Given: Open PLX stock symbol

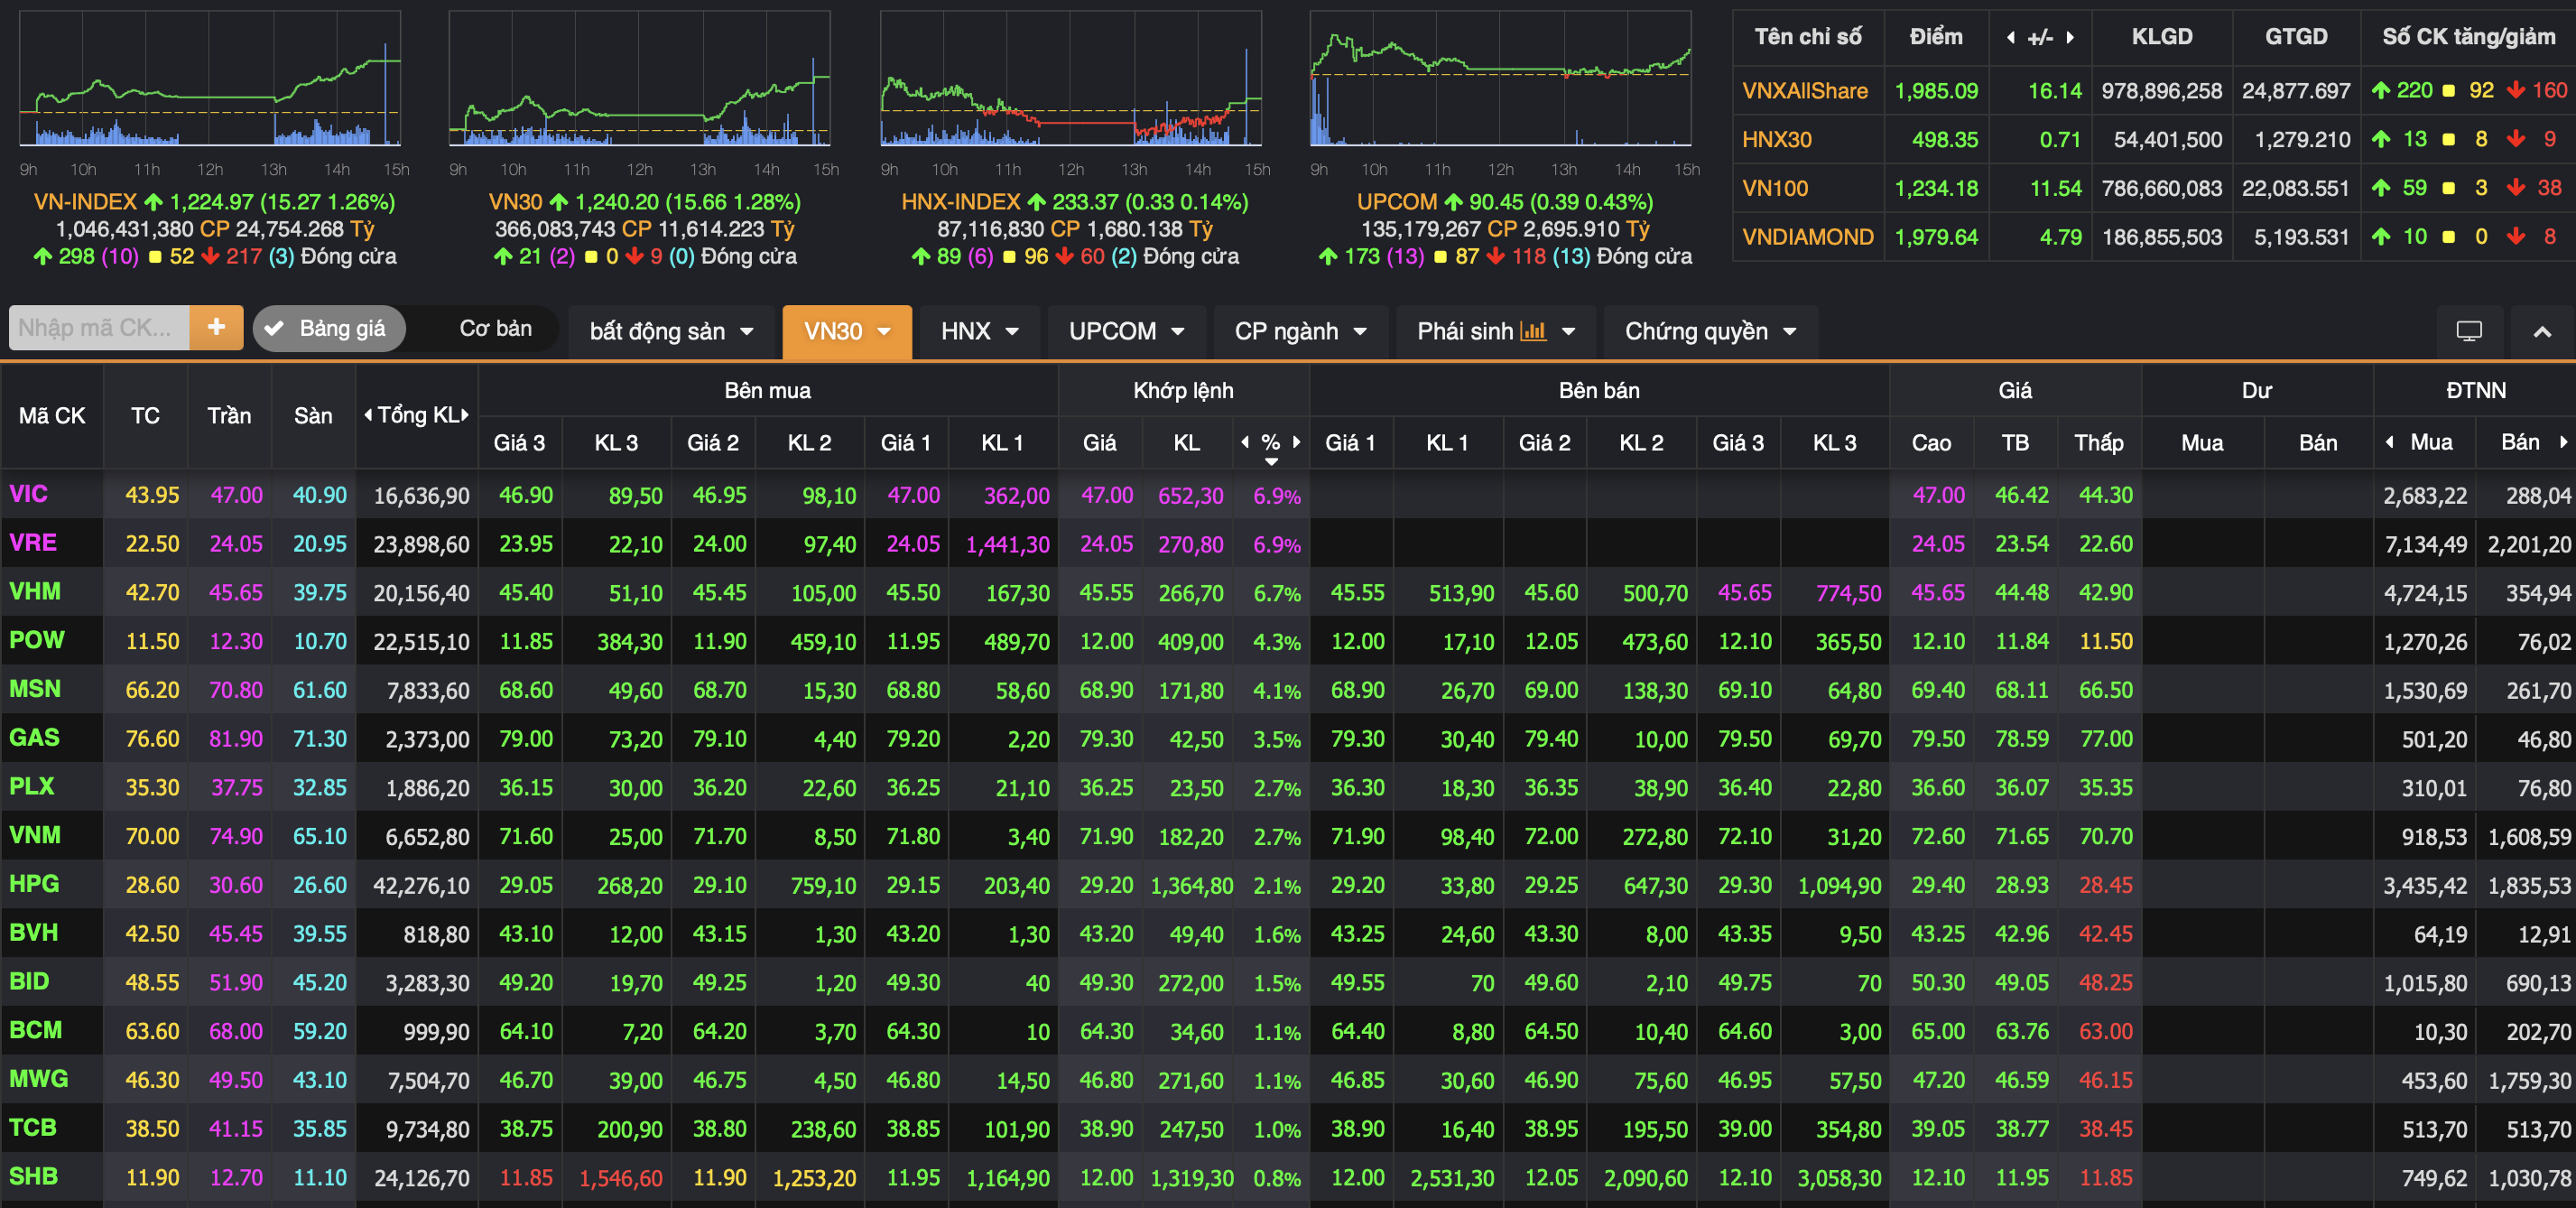Looking at the screenshot, I should [x=31, y=786].
